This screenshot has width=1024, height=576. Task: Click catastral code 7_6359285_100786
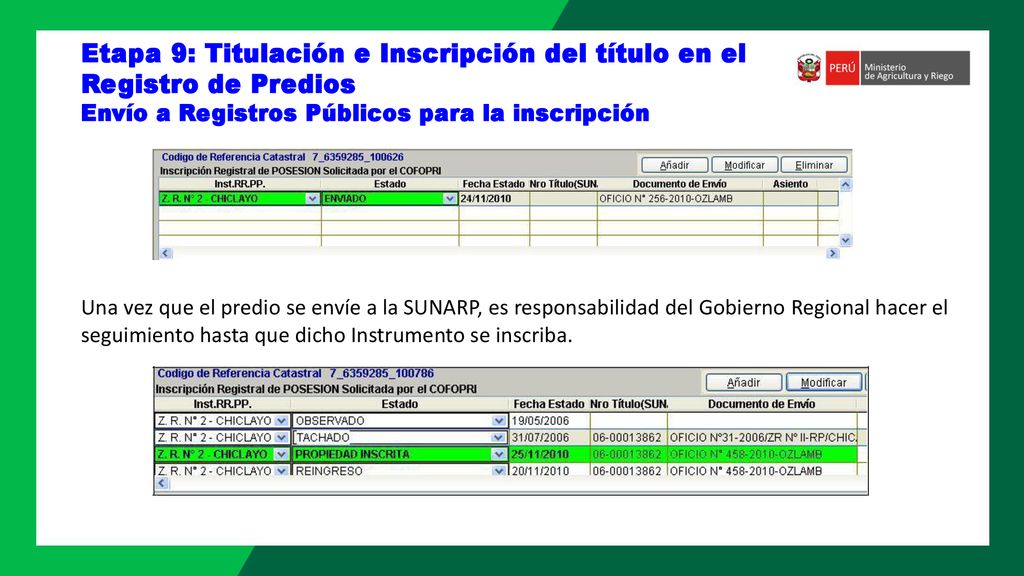[x=381, y=373]
